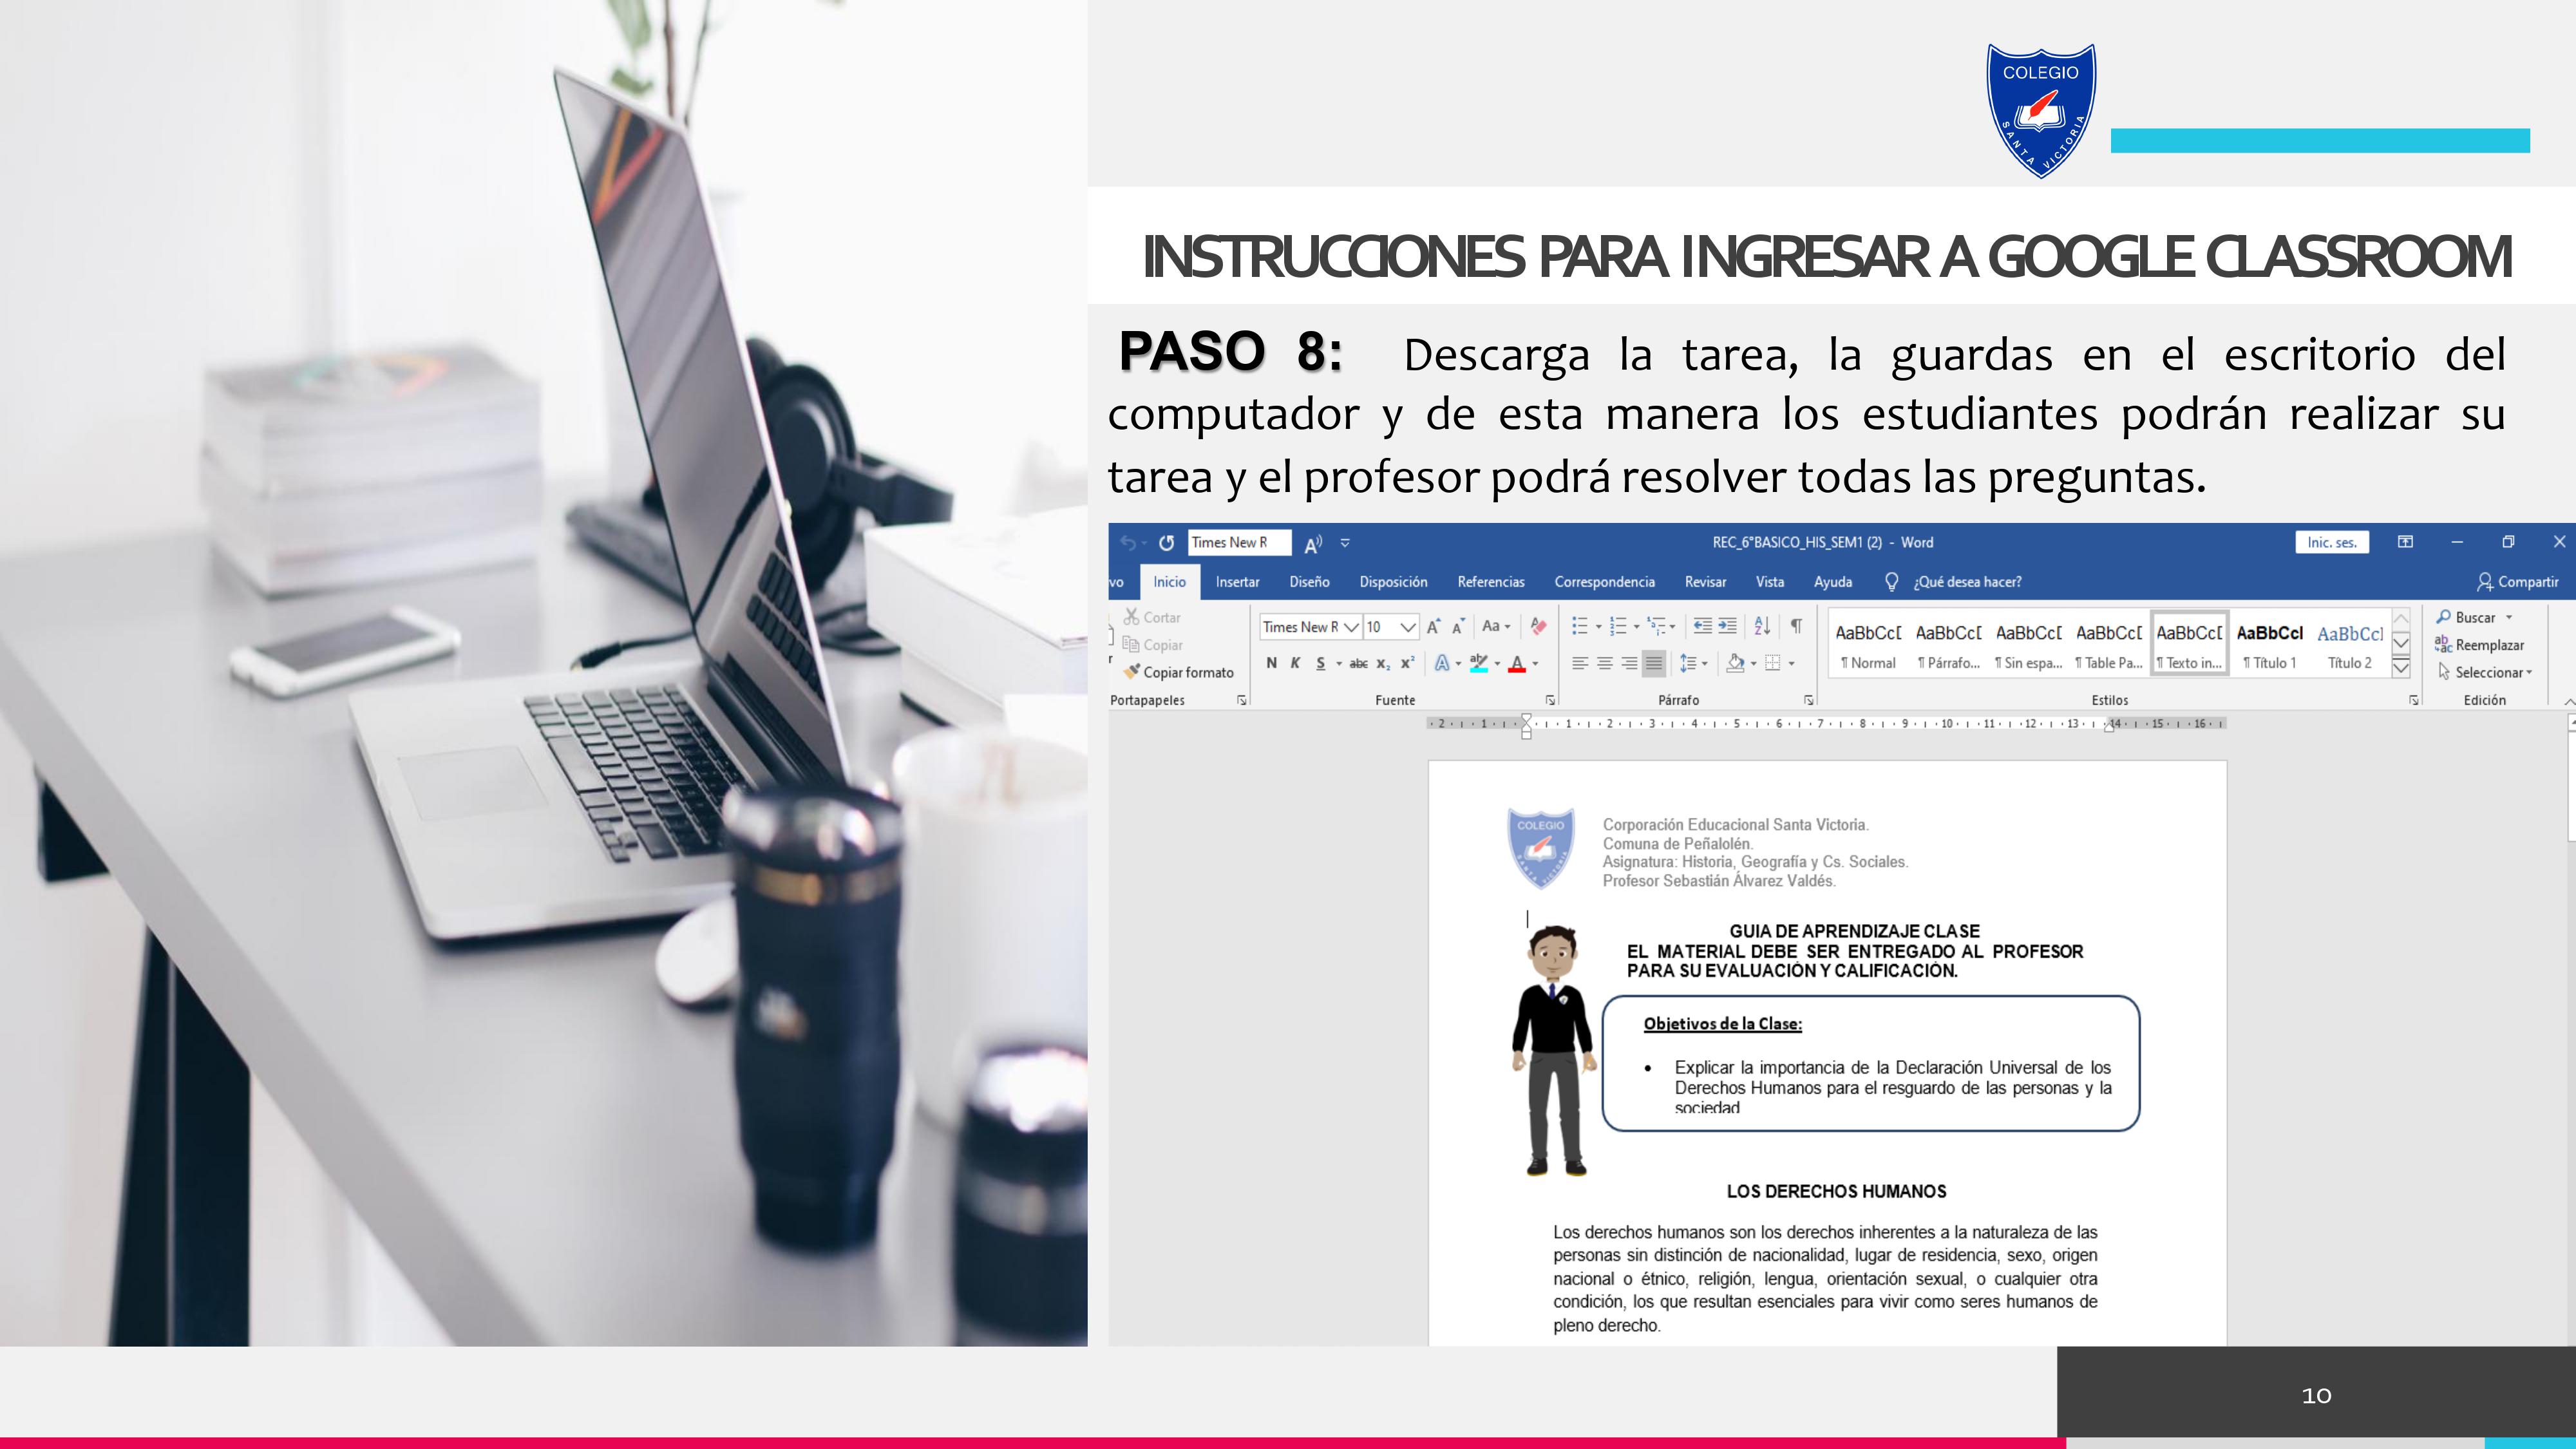The image size is (2576, 1449).
Task: Toggle underline with the S button
Action: pos(1321,663)
